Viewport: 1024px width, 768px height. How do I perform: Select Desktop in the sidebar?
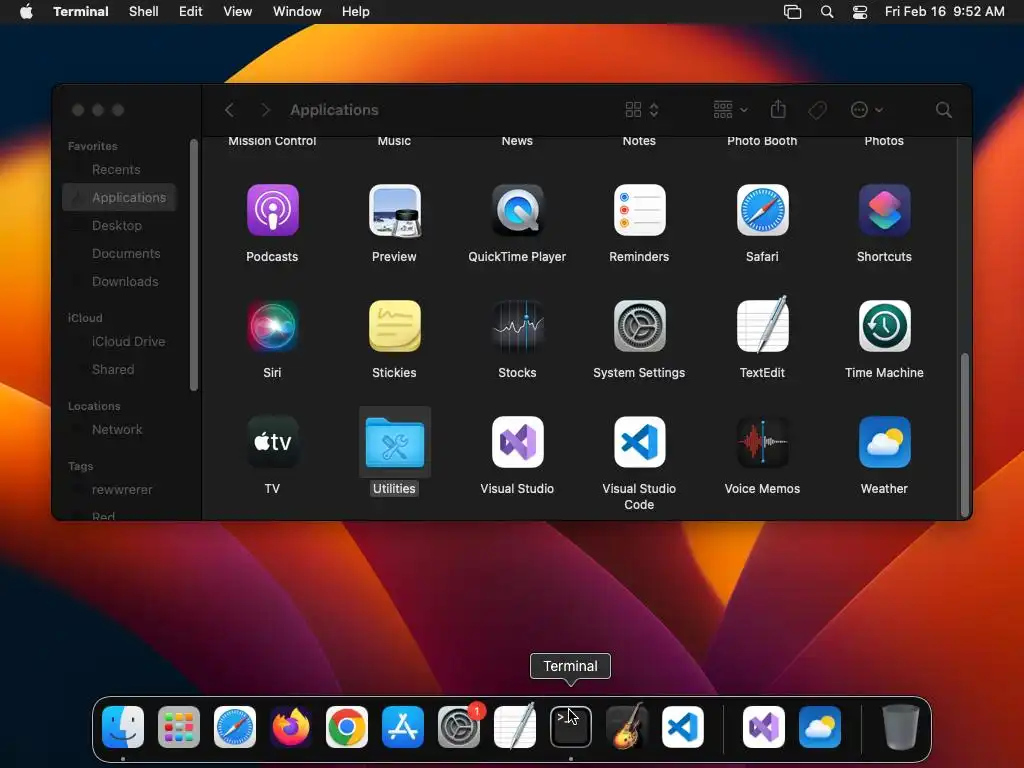(119, 225)
